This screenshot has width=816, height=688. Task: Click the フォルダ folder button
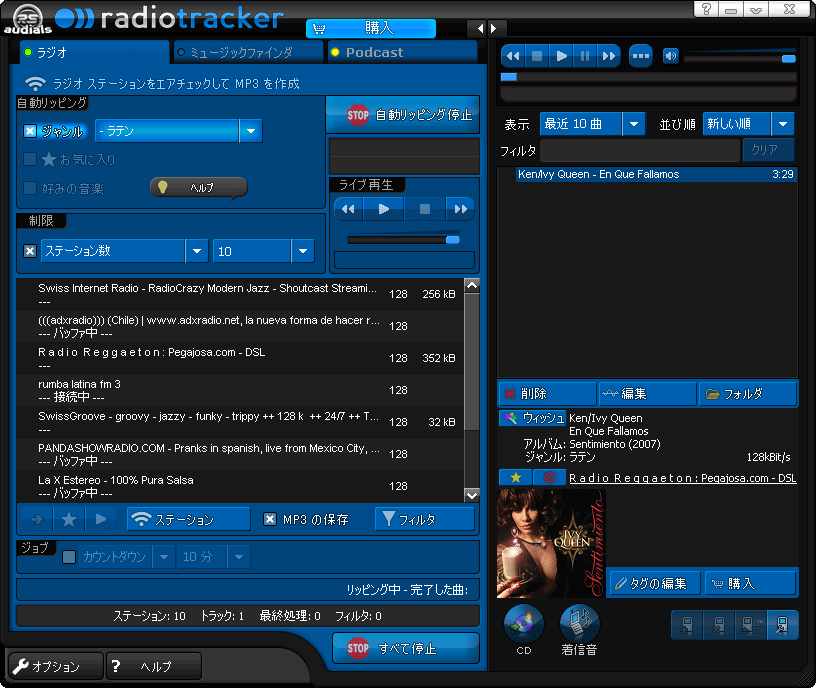(x=748, y=393)
